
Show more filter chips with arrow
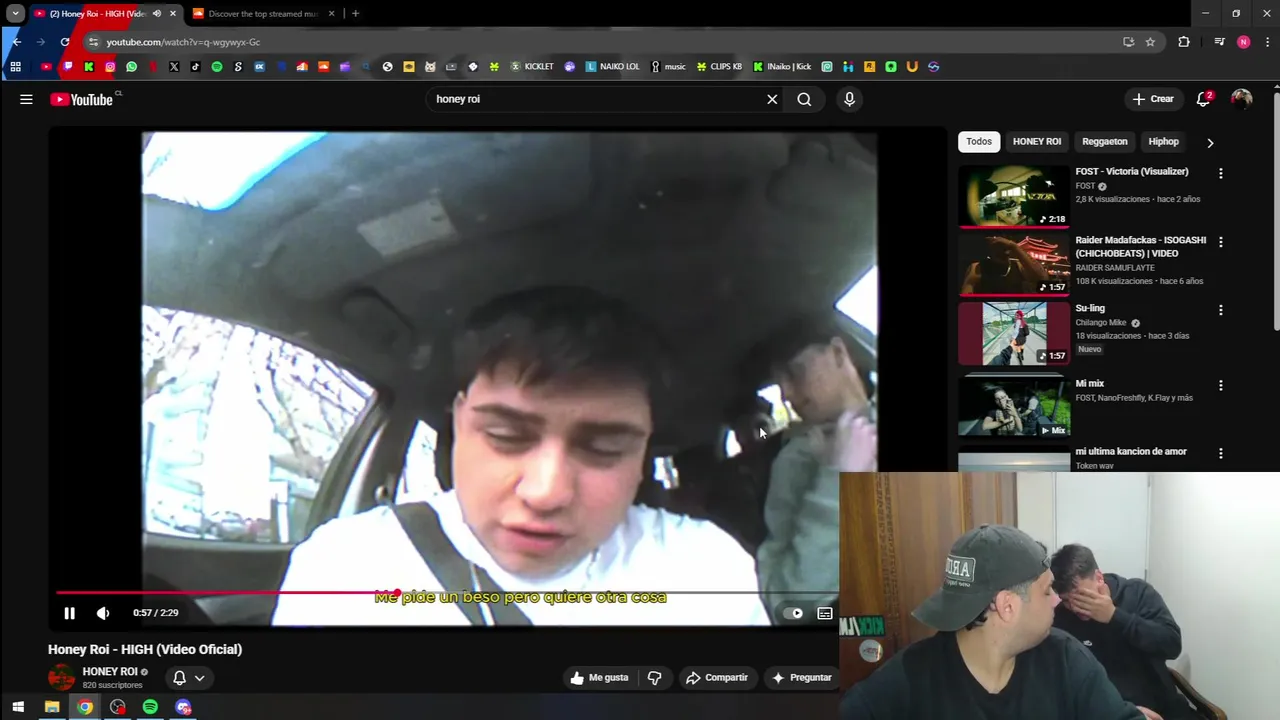pos(1210,143)
